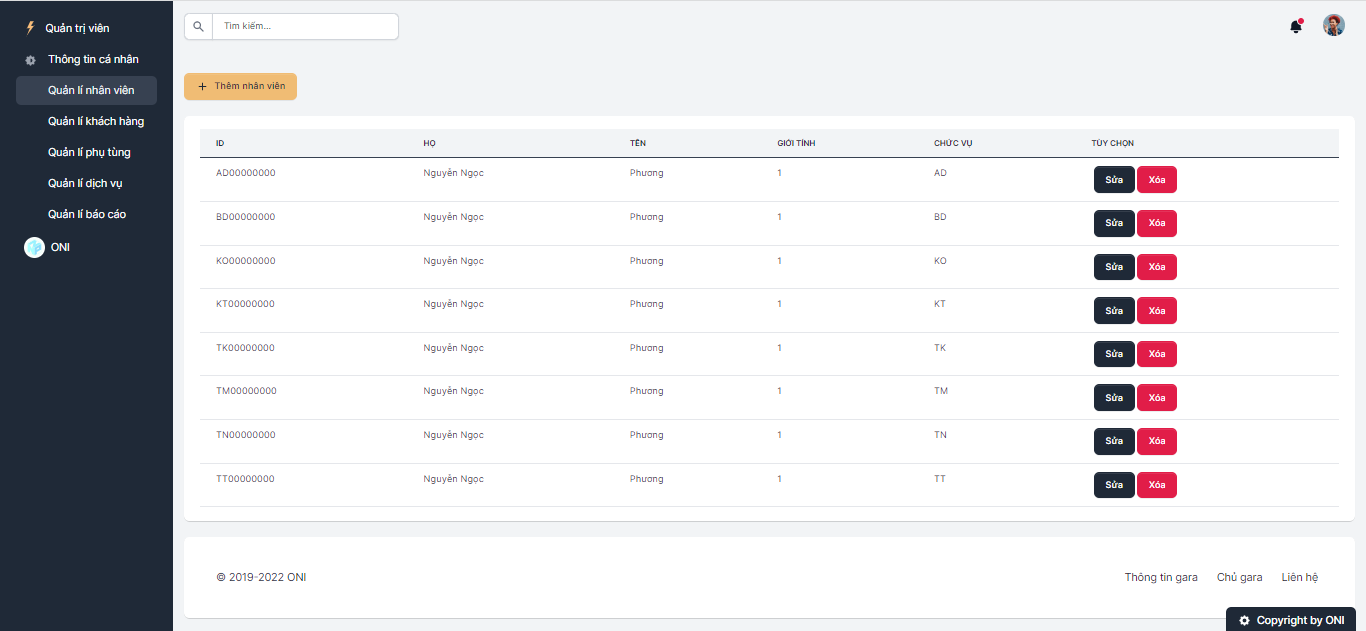Click the ID column header
Viewport: 1366px width, 631px height.
point(220,143)
